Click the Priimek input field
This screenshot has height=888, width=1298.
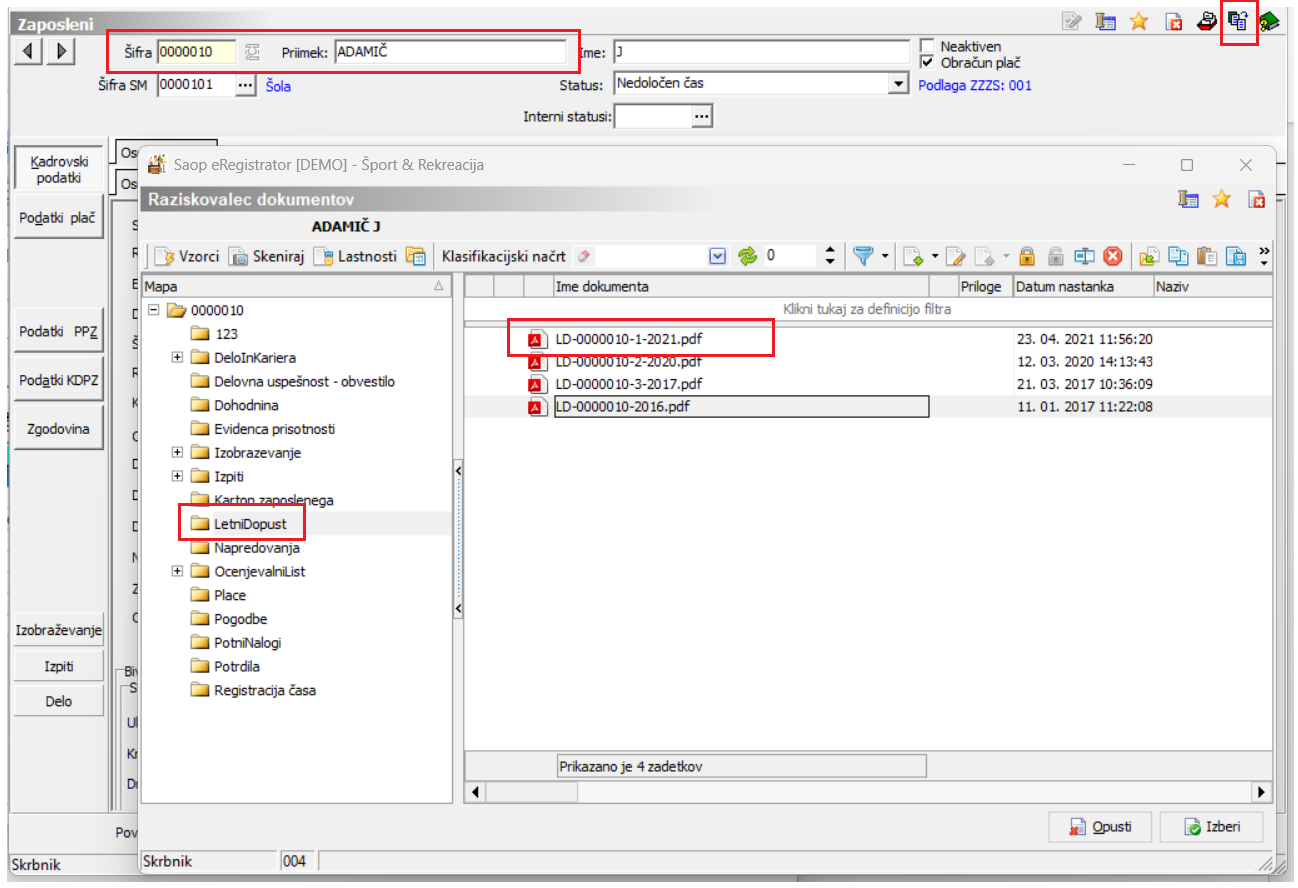click(451, 52)
